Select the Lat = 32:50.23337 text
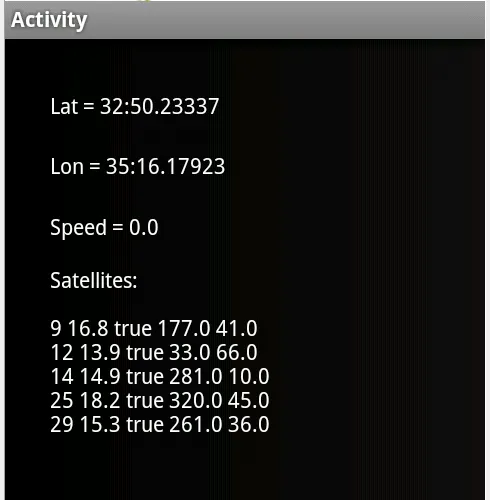The width and height of the screenshot is (490, 500). click(x=135, y=107)
